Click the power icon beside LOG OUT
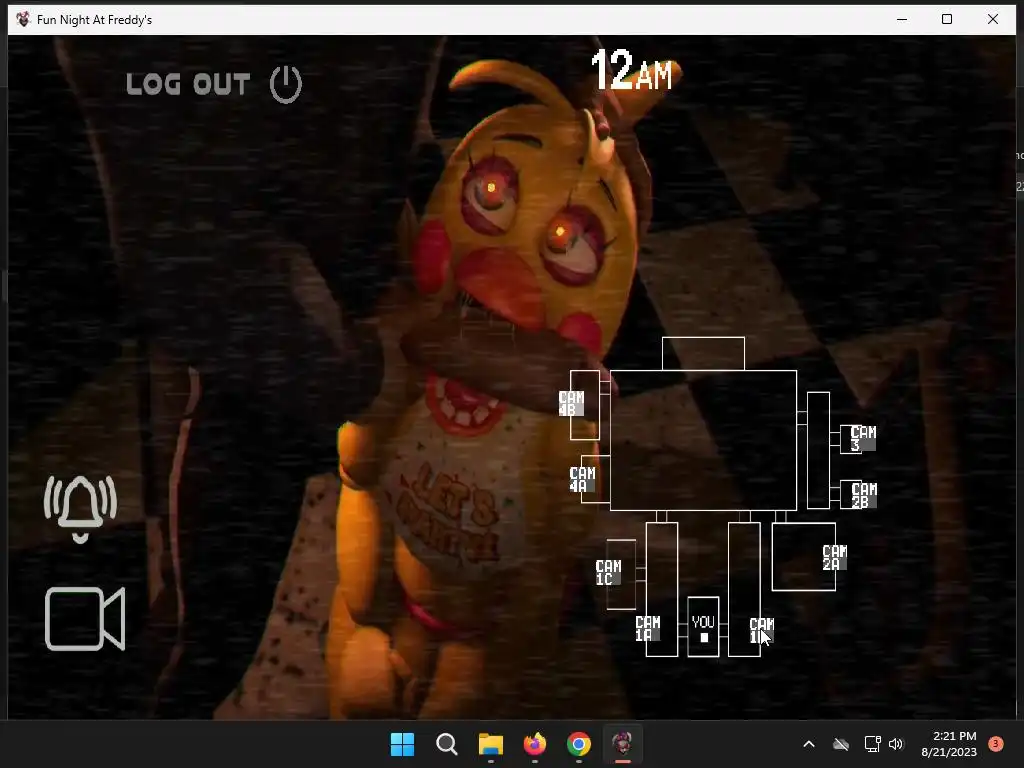This screenshot has width=1024, height=768. pos(286,84)
